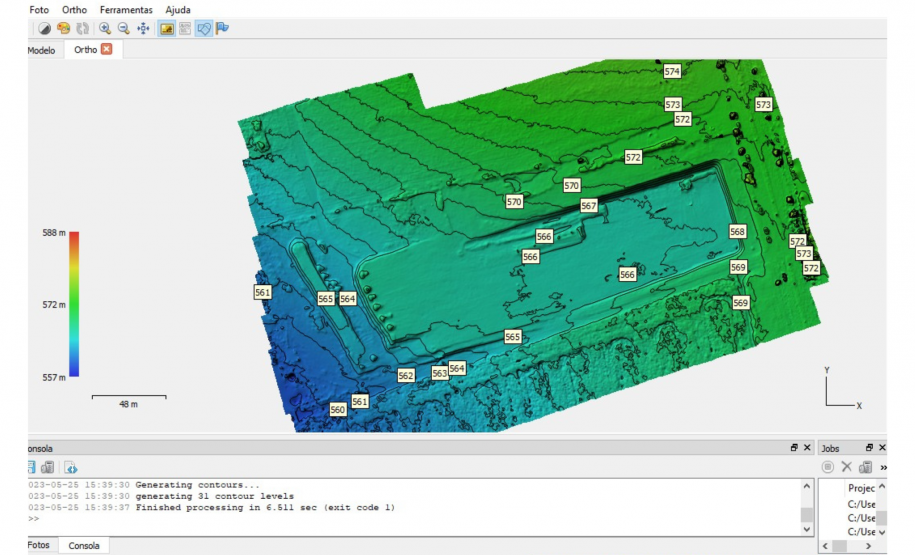Click the 574 contour label on map
Screen dimensions: 915x555
(x=672, y=72)
